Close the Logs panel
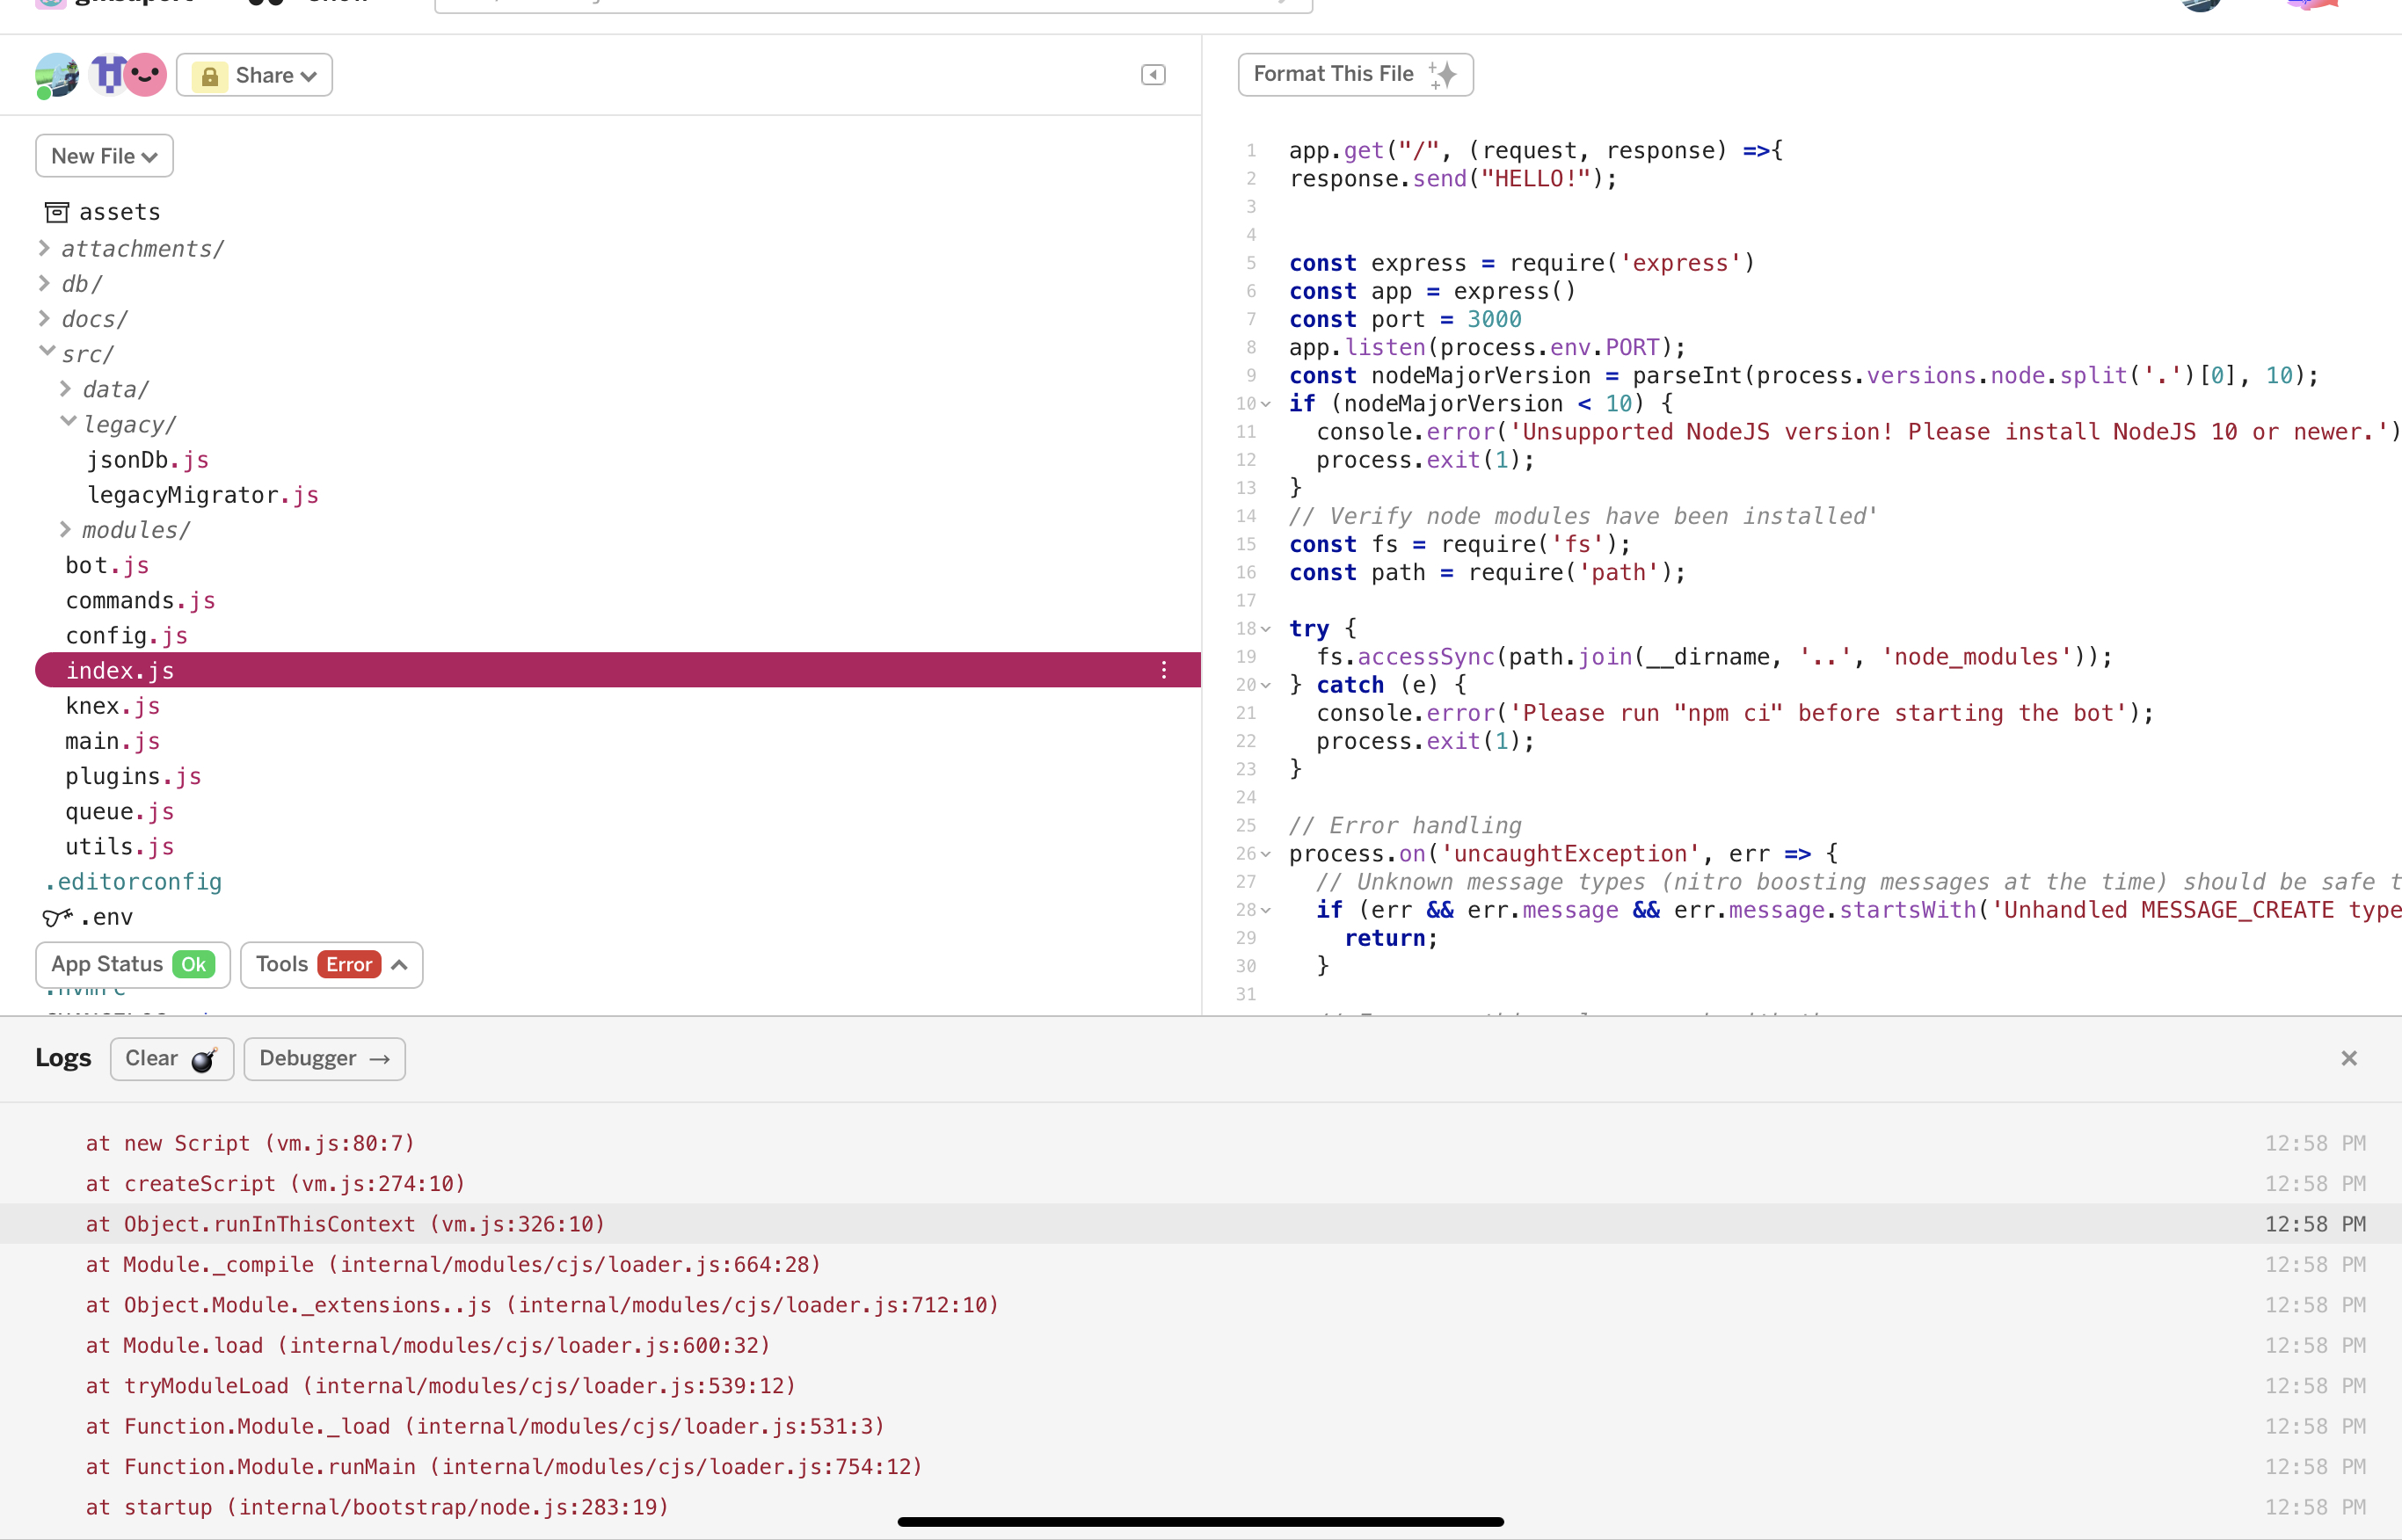The image size is (2402, 1540). point(2349,1058)
